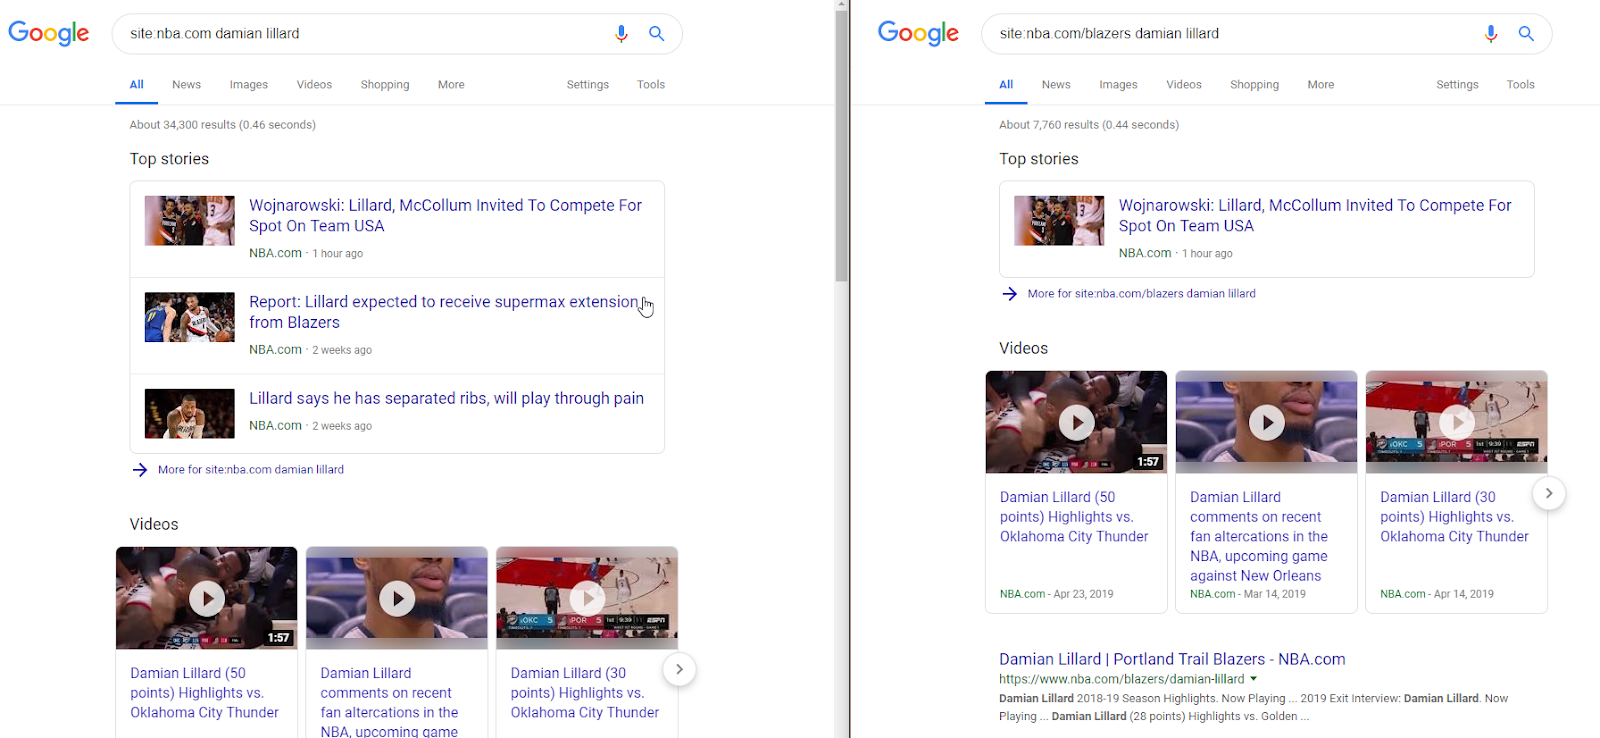Switch to Images tab in the left window
Image resolution: width=1600 pixels, height=738 pixels.
[249, 85]
